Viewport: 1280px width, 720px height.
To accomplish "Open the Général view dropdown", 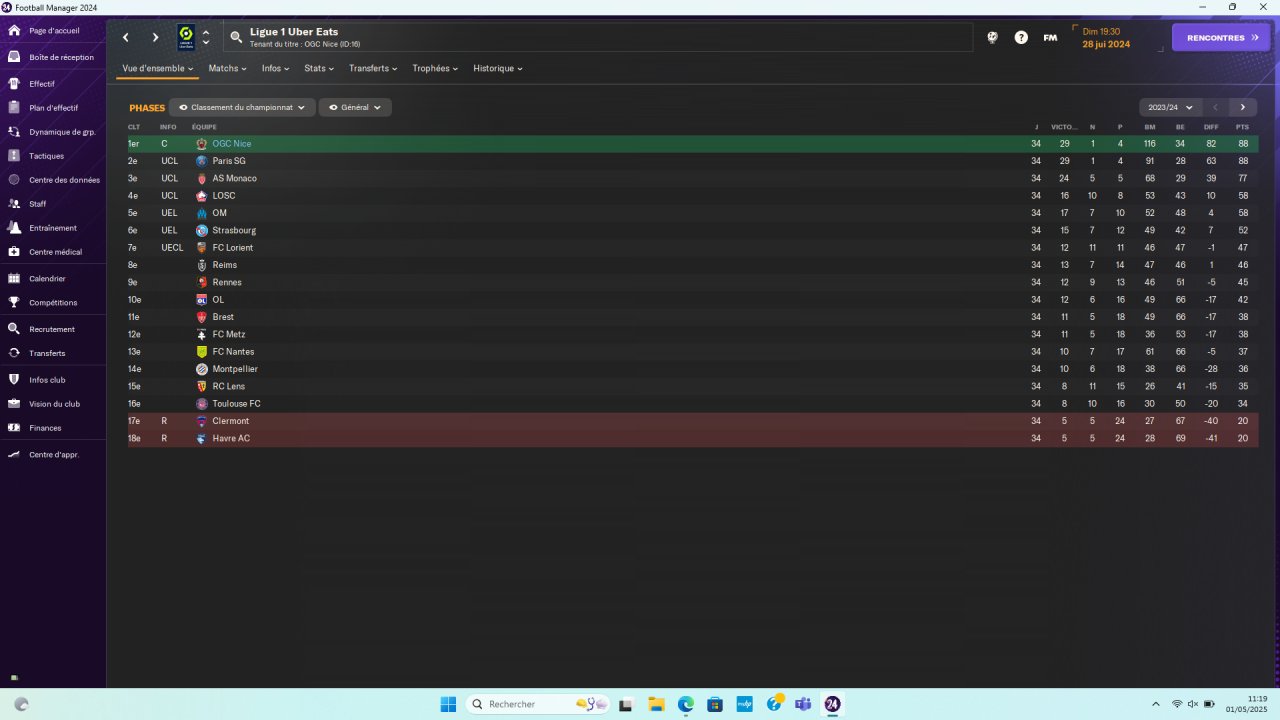I will click(355, 107).
